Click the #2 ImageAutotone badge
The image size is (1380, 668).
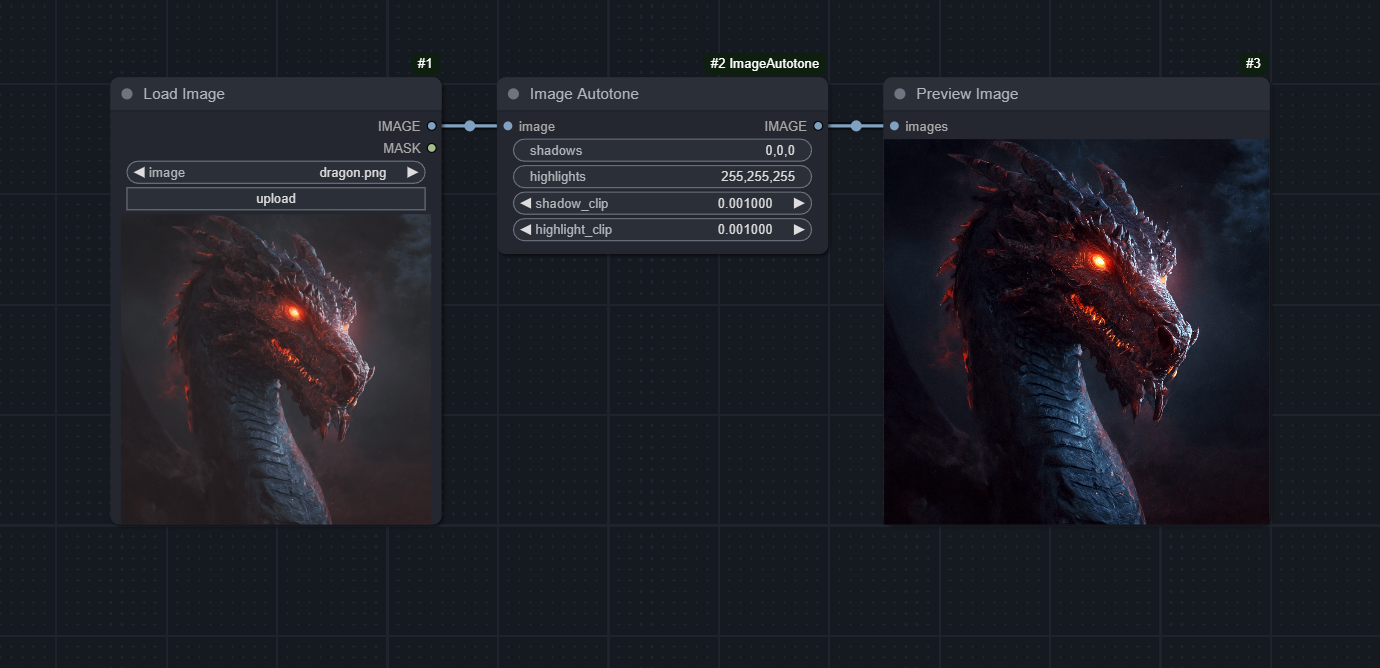[x=764, y=63]
